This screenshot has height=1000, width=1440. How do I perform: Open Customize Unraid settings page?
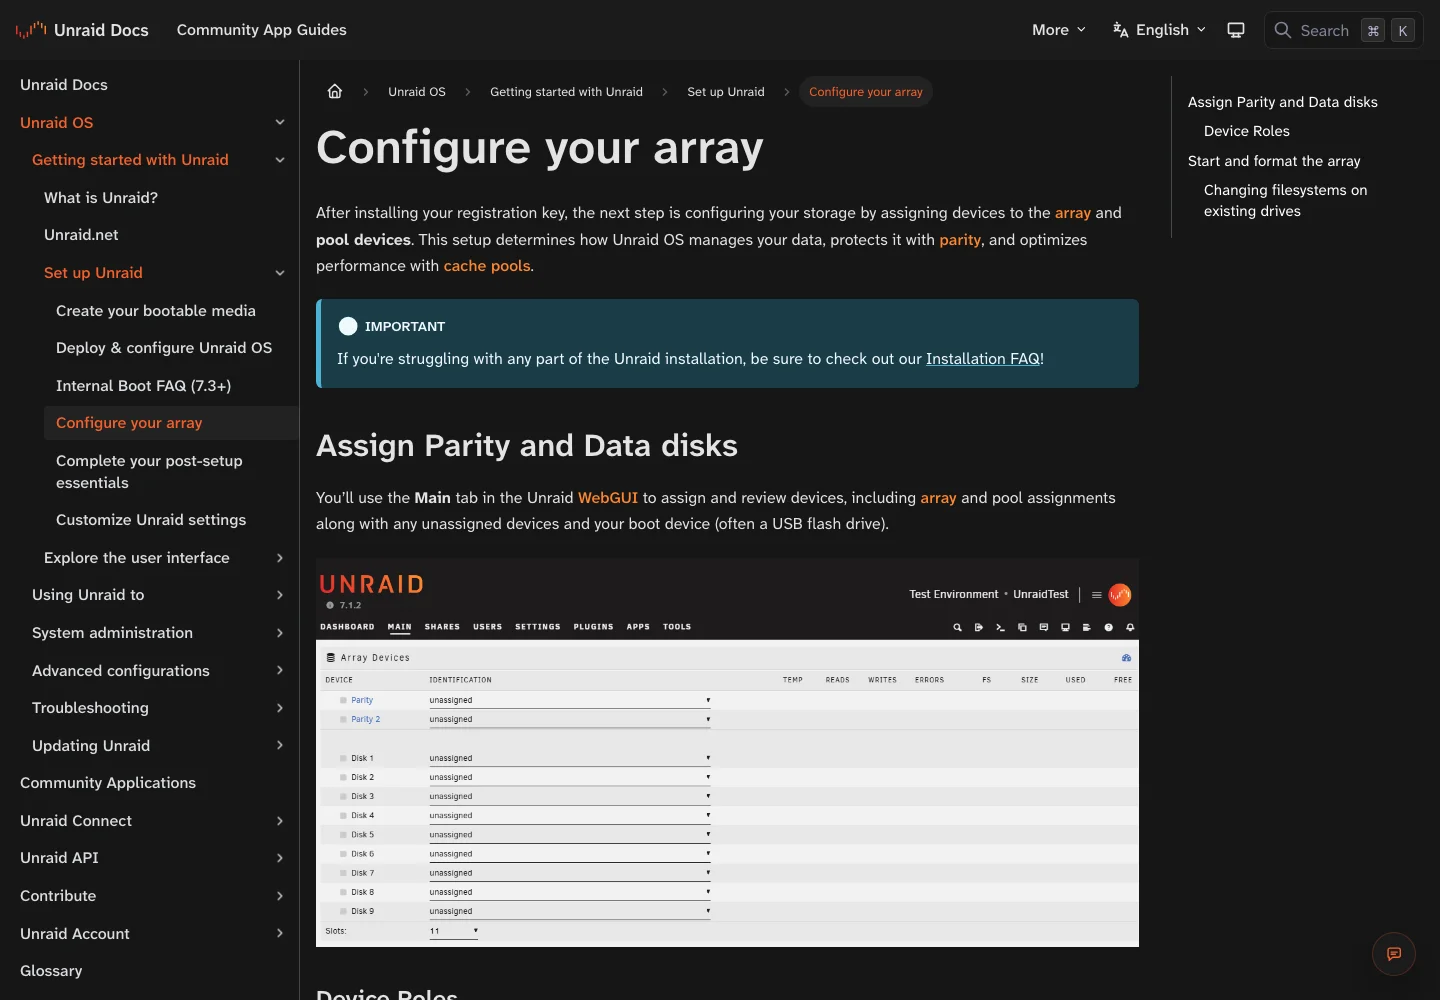[151, 520]
